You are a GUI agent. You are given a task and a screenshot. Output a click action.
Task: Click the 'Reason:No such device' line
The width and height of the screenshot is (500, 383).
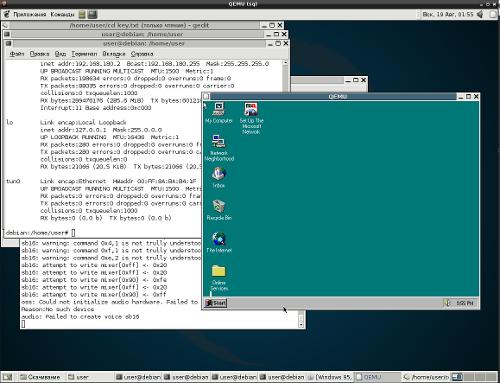58,309
